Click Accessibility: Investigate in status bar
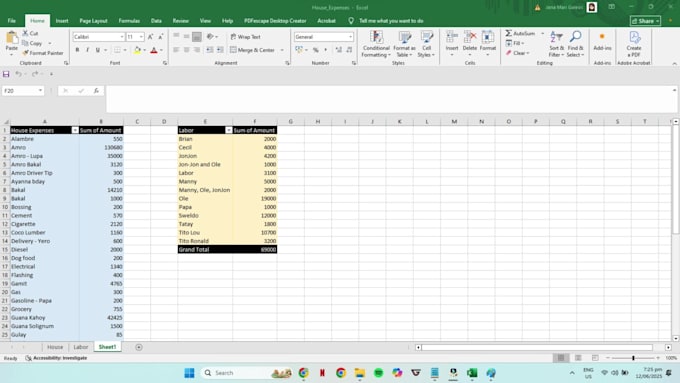This screenshot has height=383, width=680. click(56, 358)
